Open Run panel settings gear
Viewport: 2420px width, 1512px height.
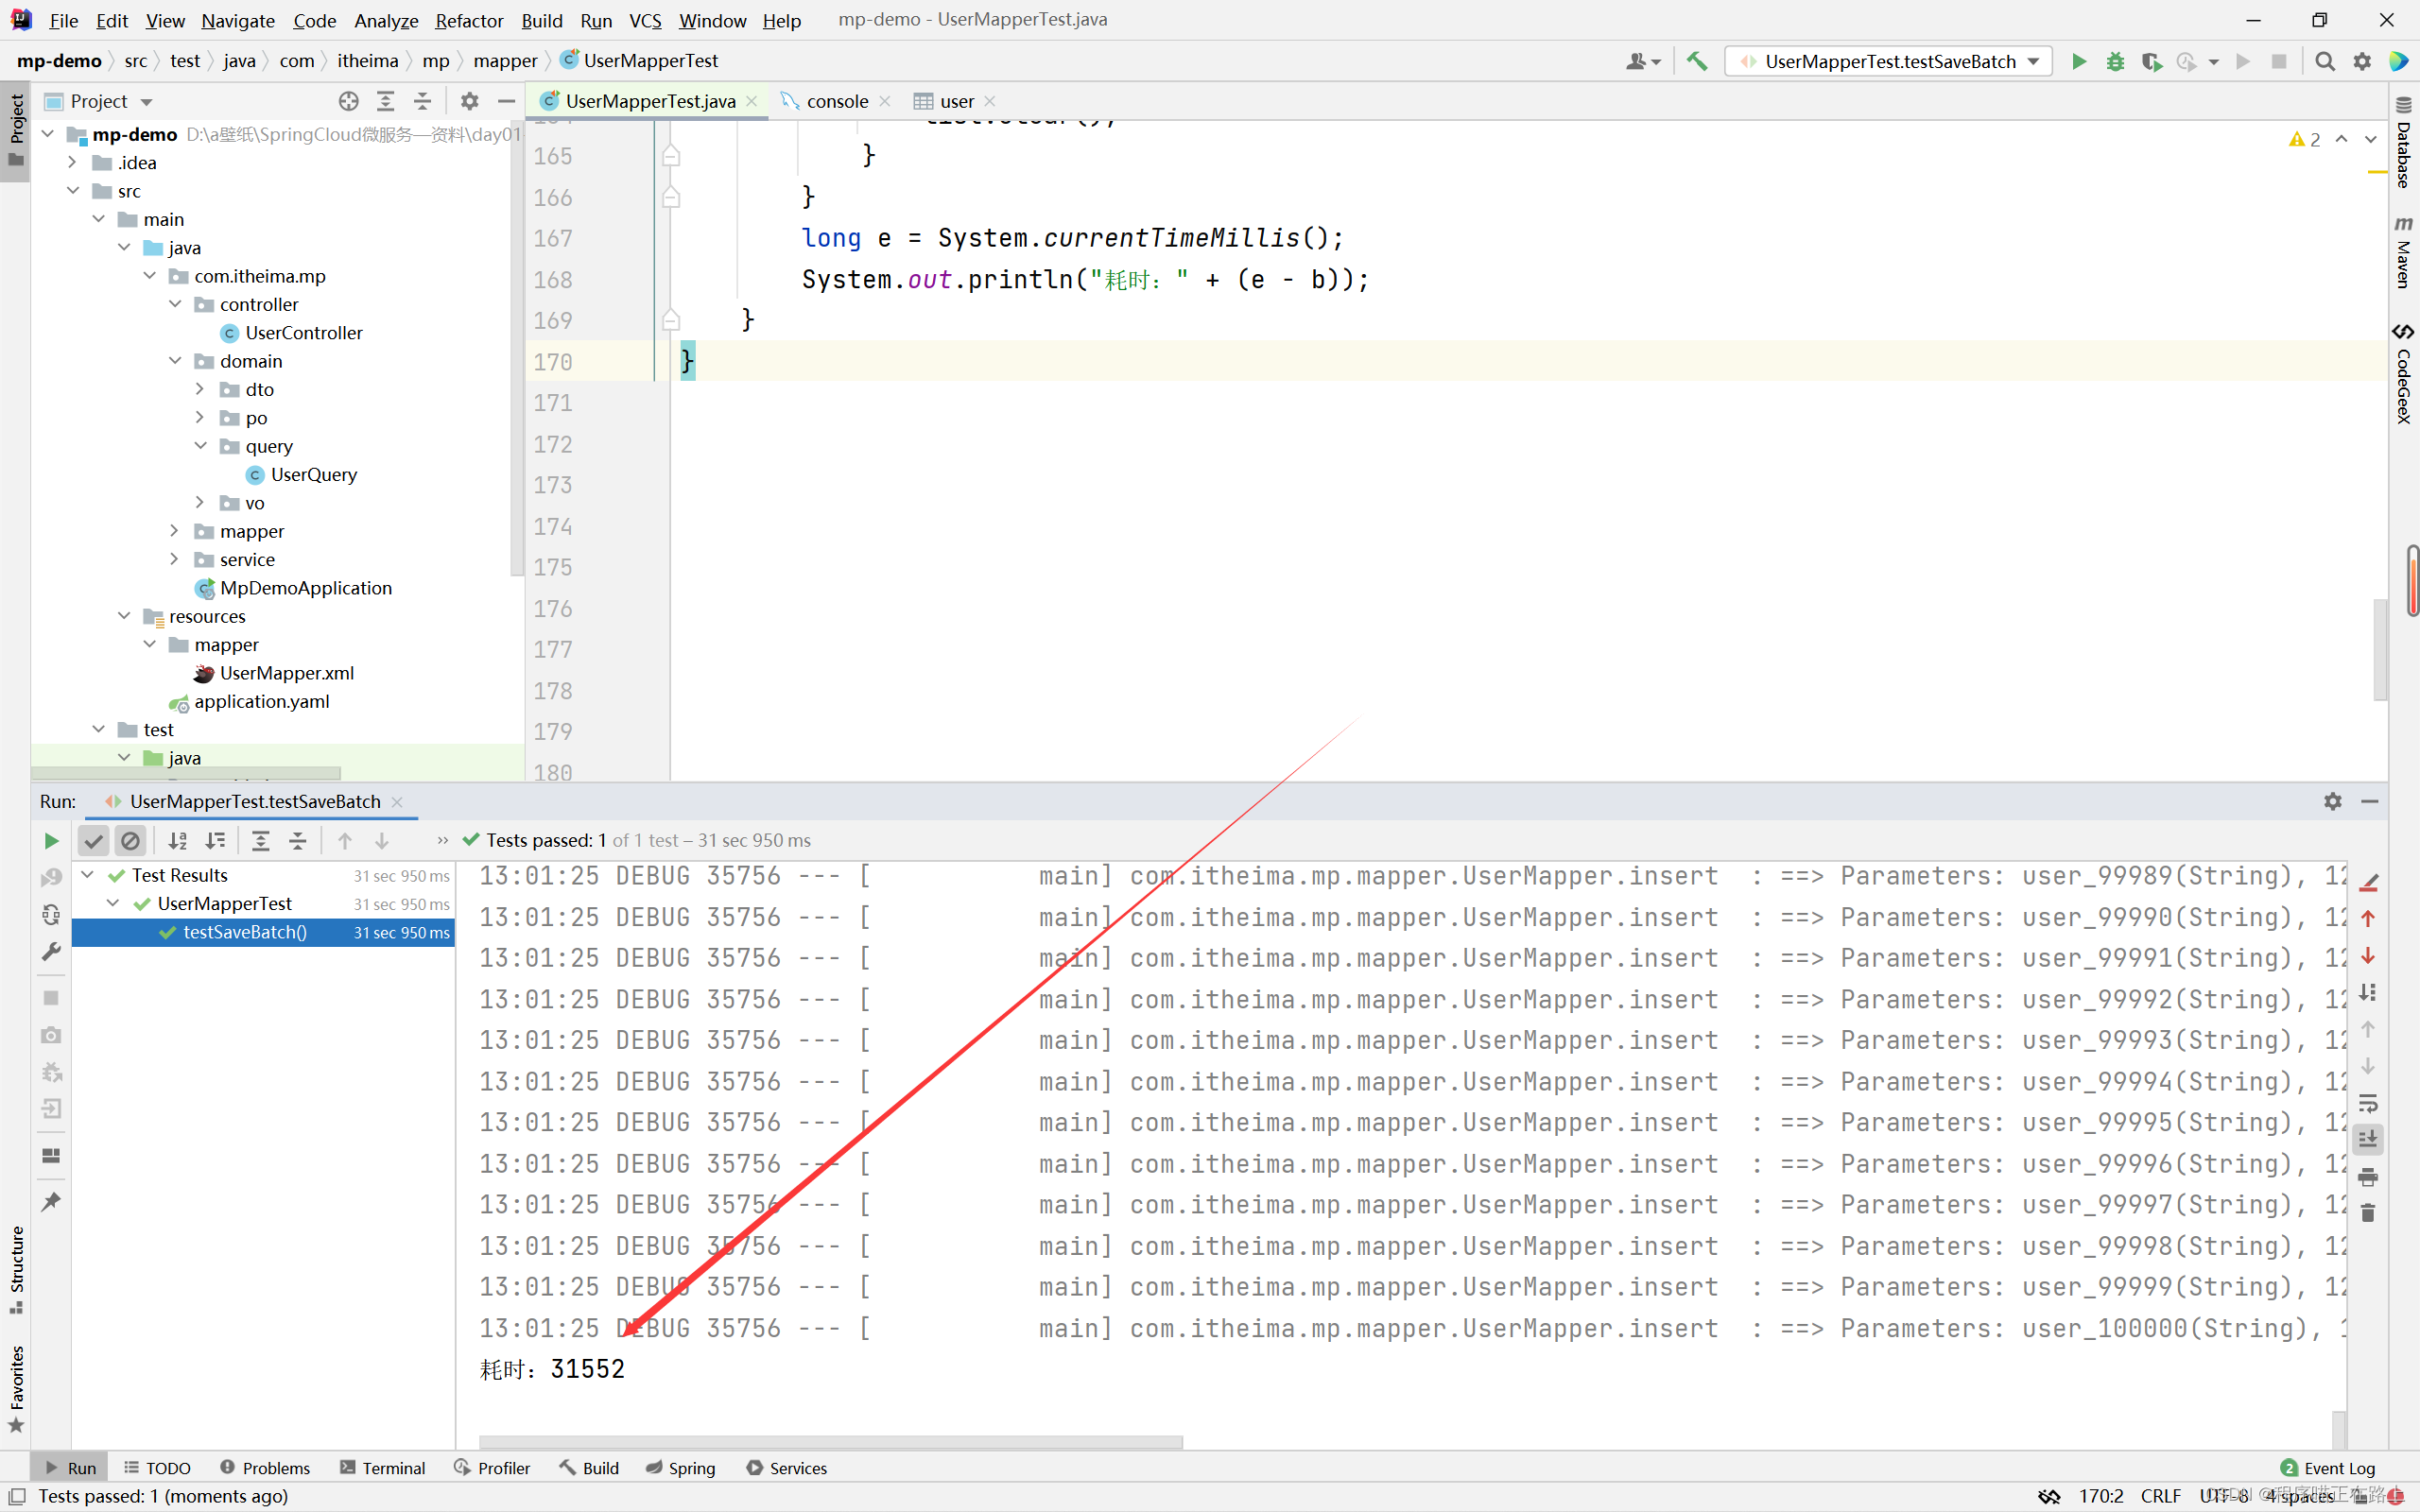2332,801
